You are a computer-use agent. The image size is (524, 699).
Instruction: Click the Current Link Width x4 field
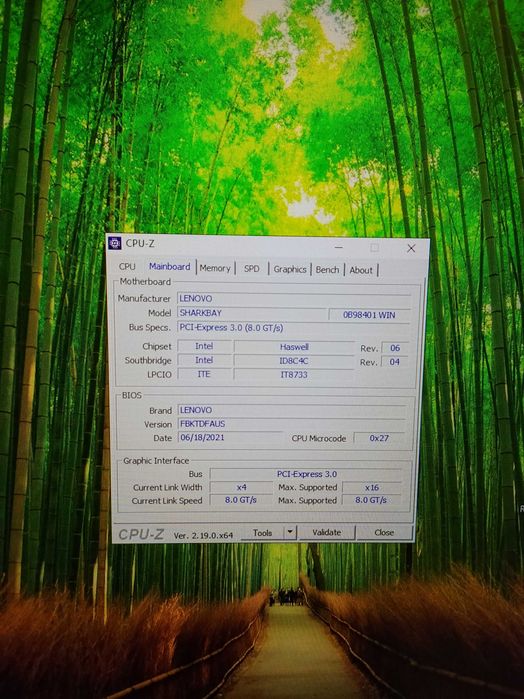241,487
